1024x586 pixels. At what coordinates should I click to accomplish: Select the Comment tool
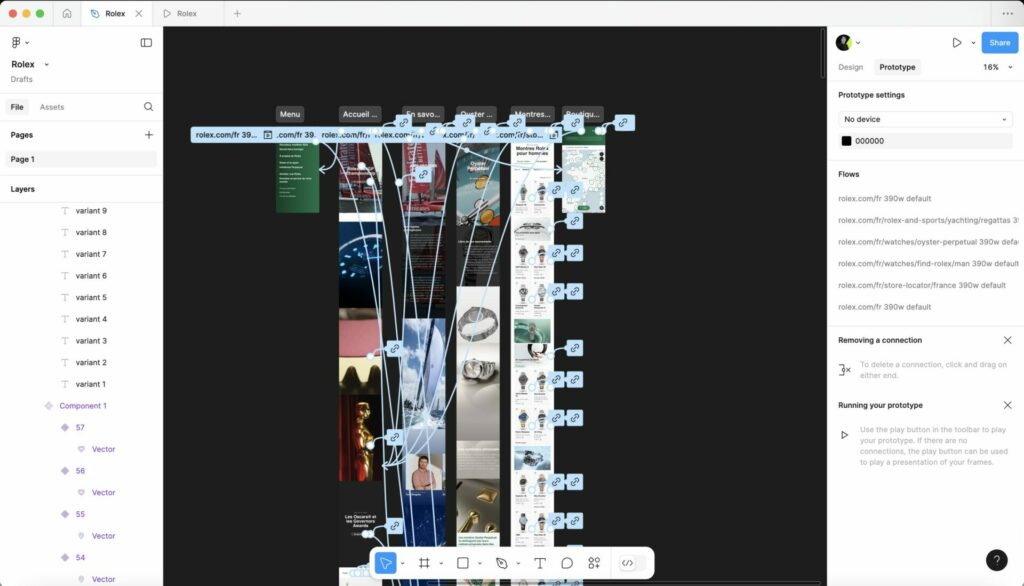[567, 563]
